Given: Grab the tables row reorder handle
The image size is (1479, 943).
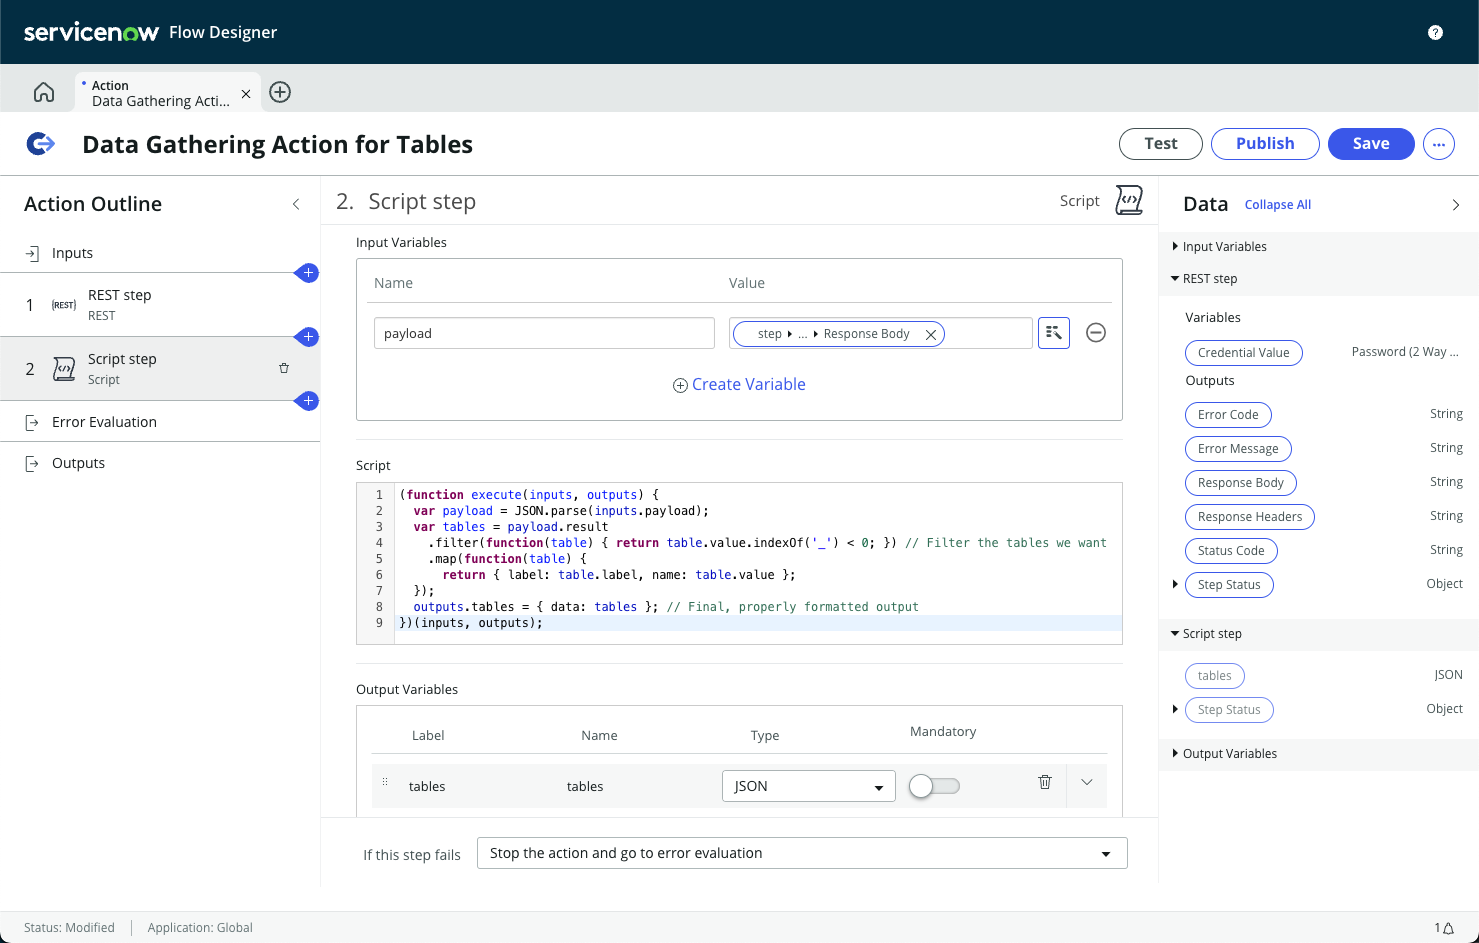Looking at the screenshot, I should coord(385,782).
